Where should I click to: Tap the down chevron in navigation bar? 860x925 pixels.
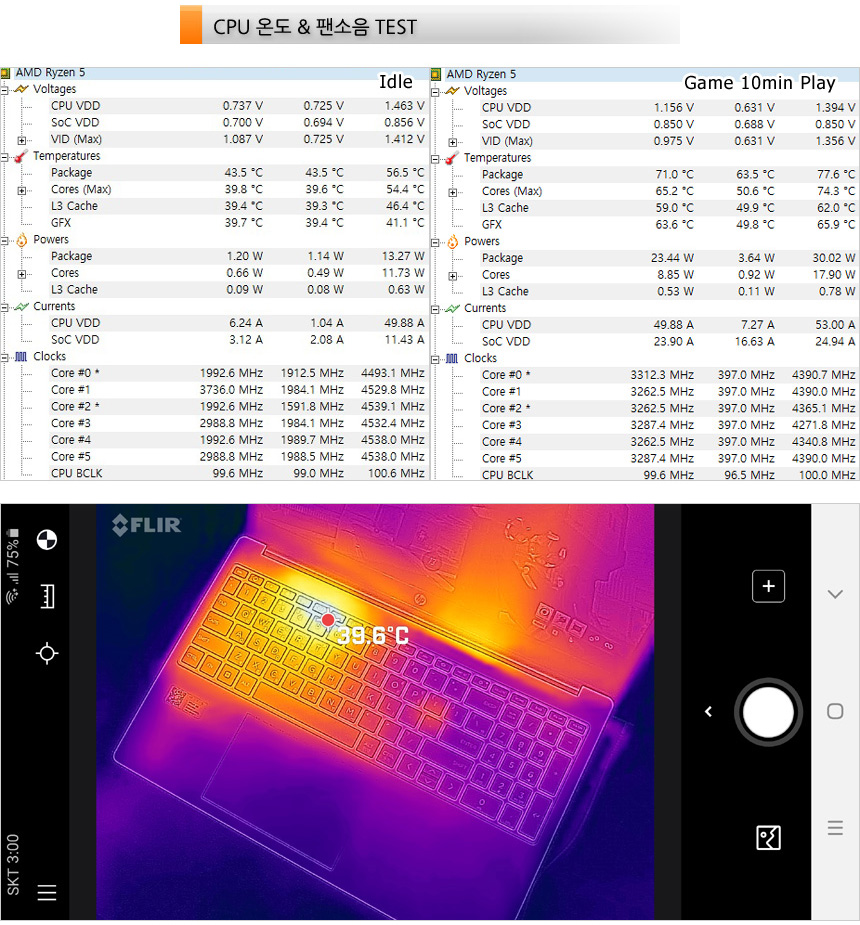(835, 594)
